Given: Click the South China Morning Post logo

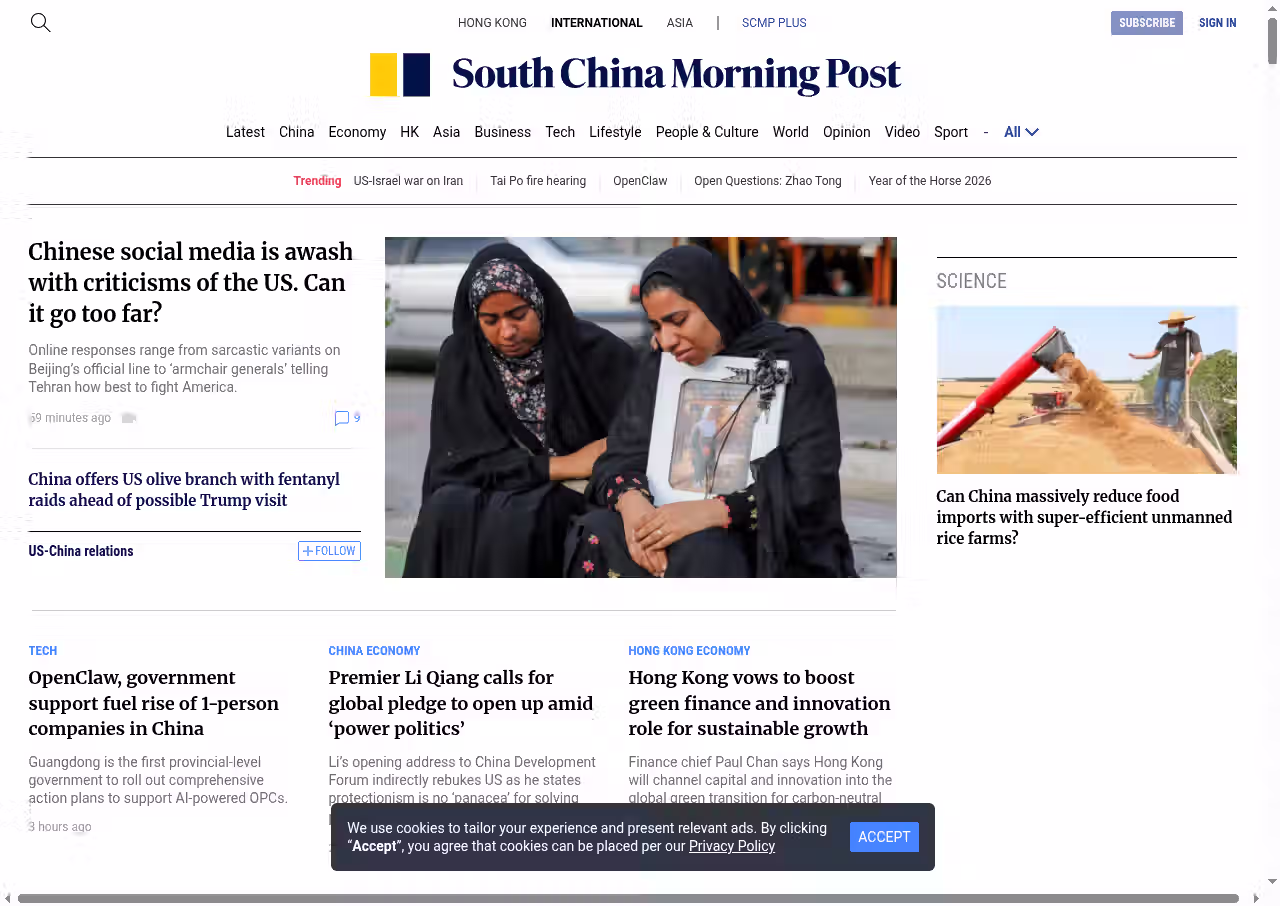Looking at the screenshot, I should pos(635,75).
